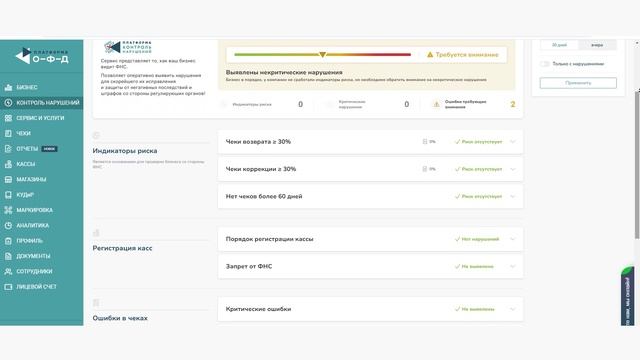640x360 pixels.
Task: Click the warning triangle beside Требуется внимание
Action: point(430,55)
